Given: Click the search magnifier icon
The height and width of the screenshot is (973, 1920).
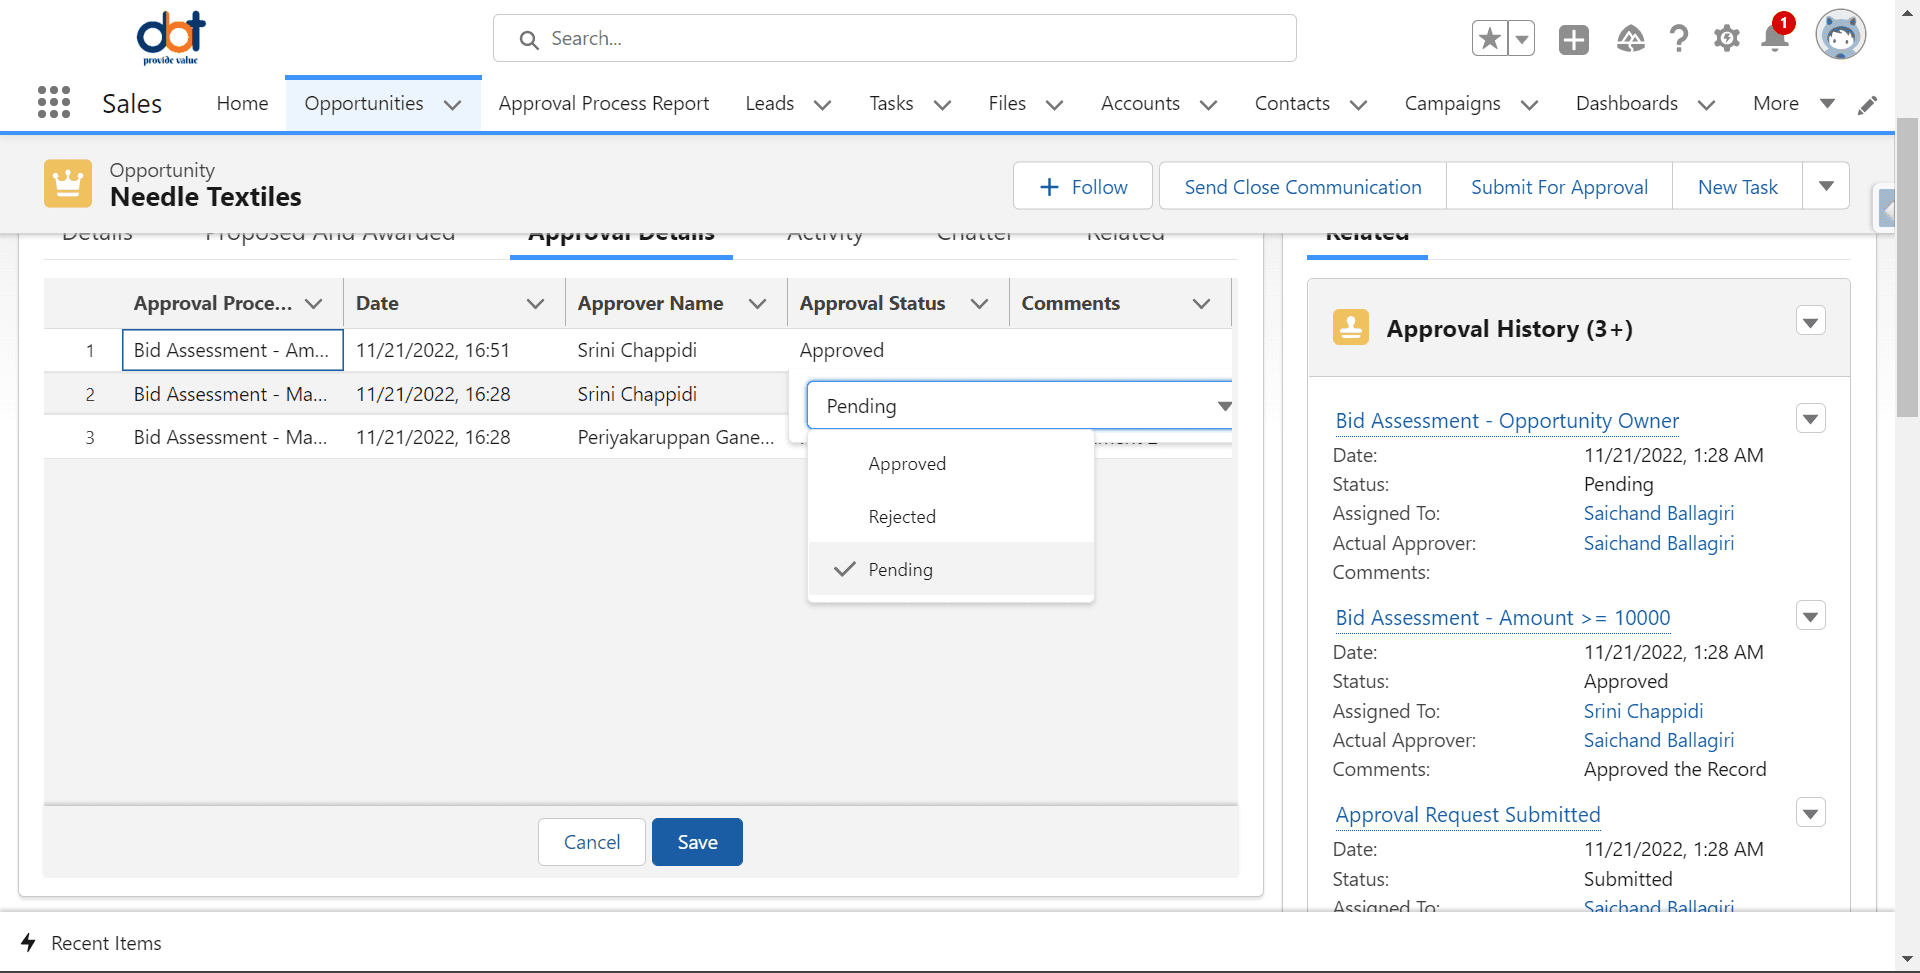Looking at the screenshot, I should click(529, 39).
